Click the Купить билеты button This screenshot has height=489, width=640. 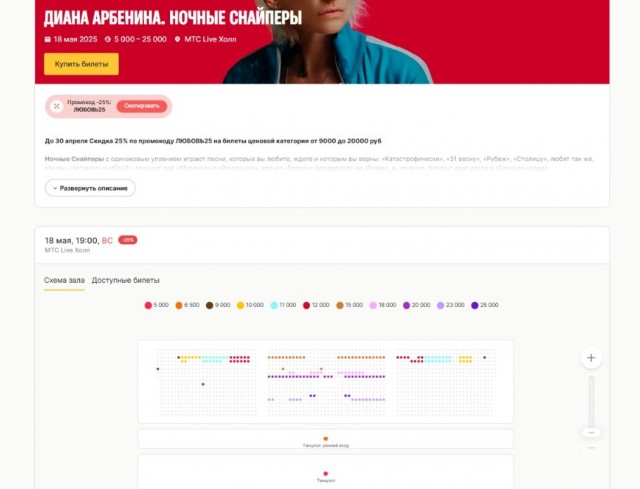(81, 64)
